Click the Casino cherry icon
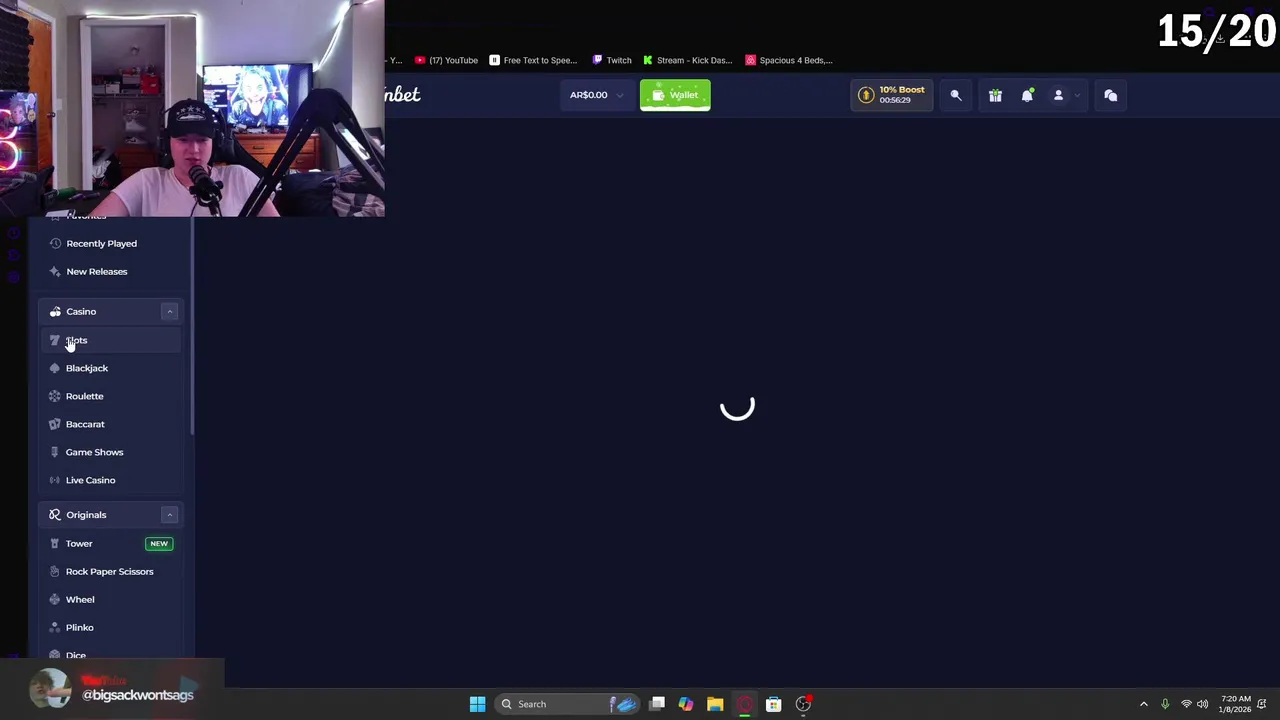This screenshot has width=1280, height=720. coord(55,312)
